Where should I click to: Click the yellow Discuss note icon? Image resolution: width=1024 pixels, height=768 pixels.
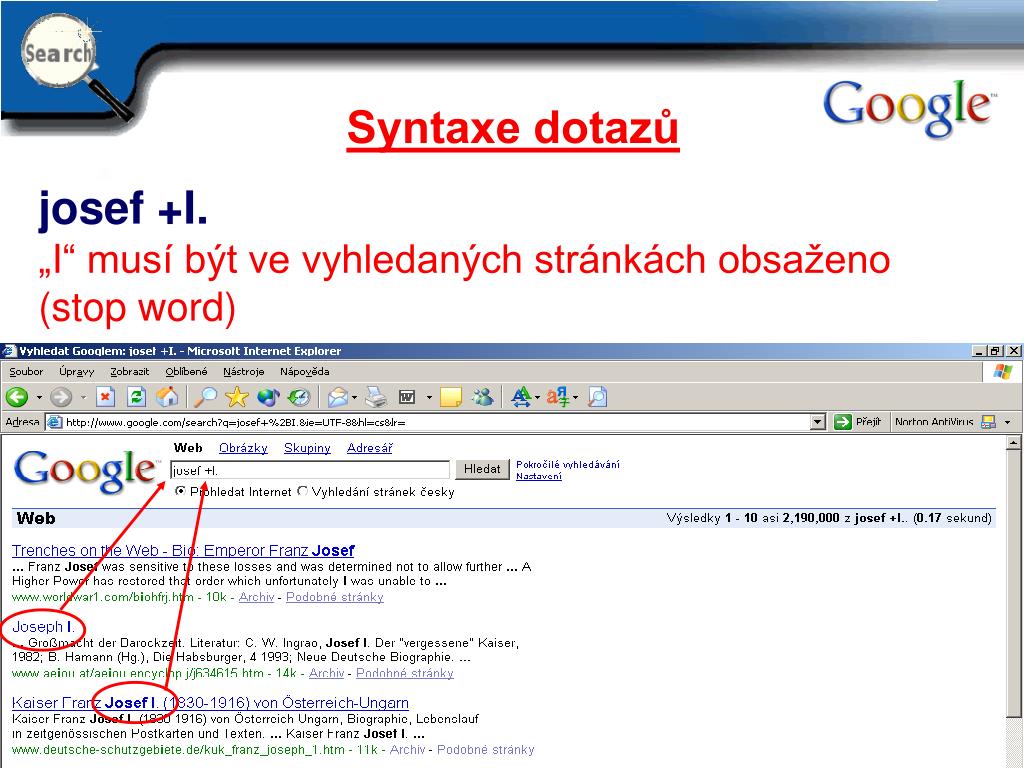coord(451,396)
